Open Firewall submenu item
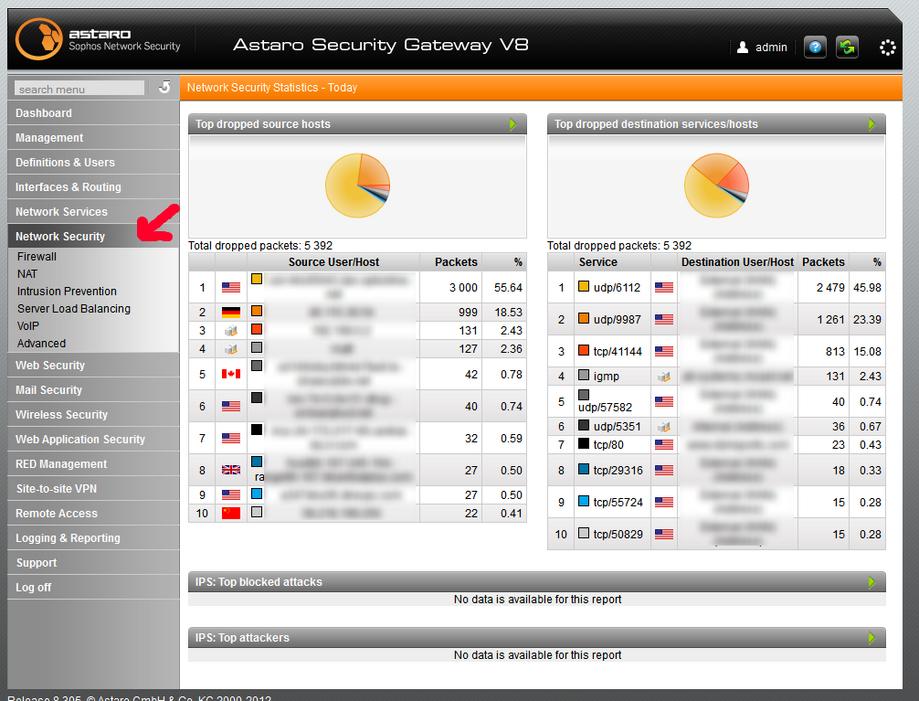The image size is (919, 701). [x=37, y=257]
